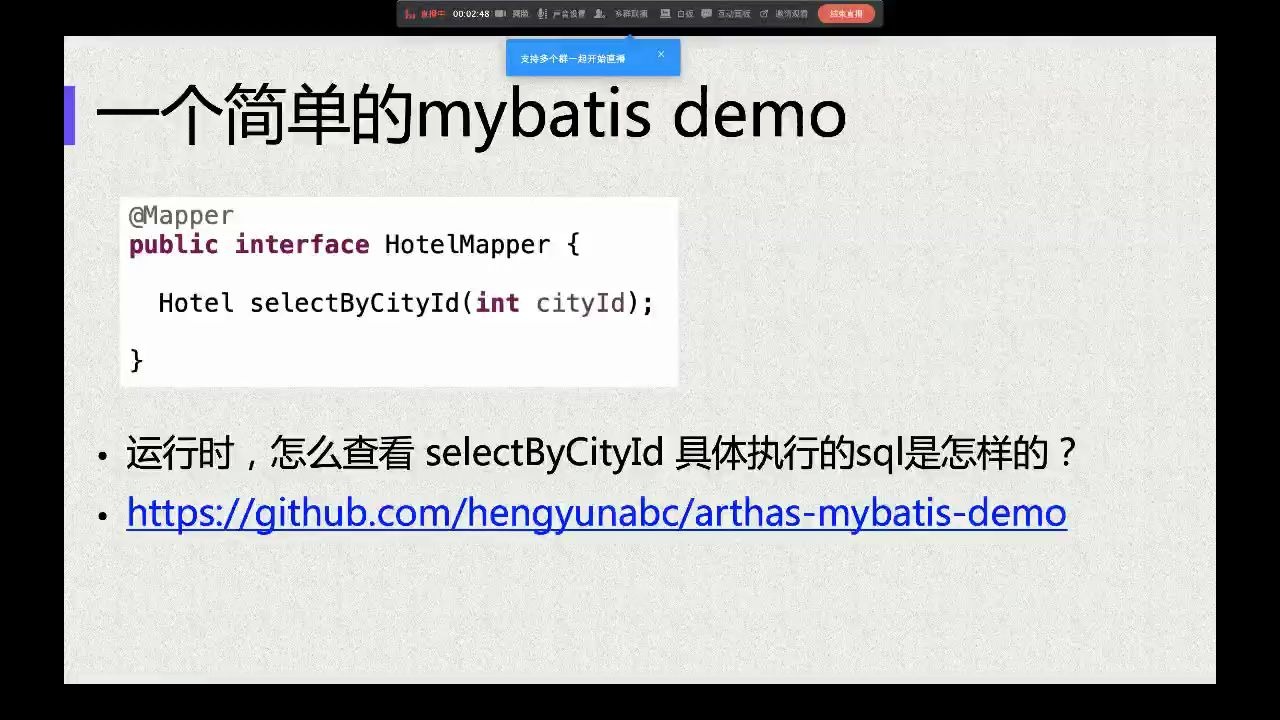Open the interactive panel

[726, 14]
